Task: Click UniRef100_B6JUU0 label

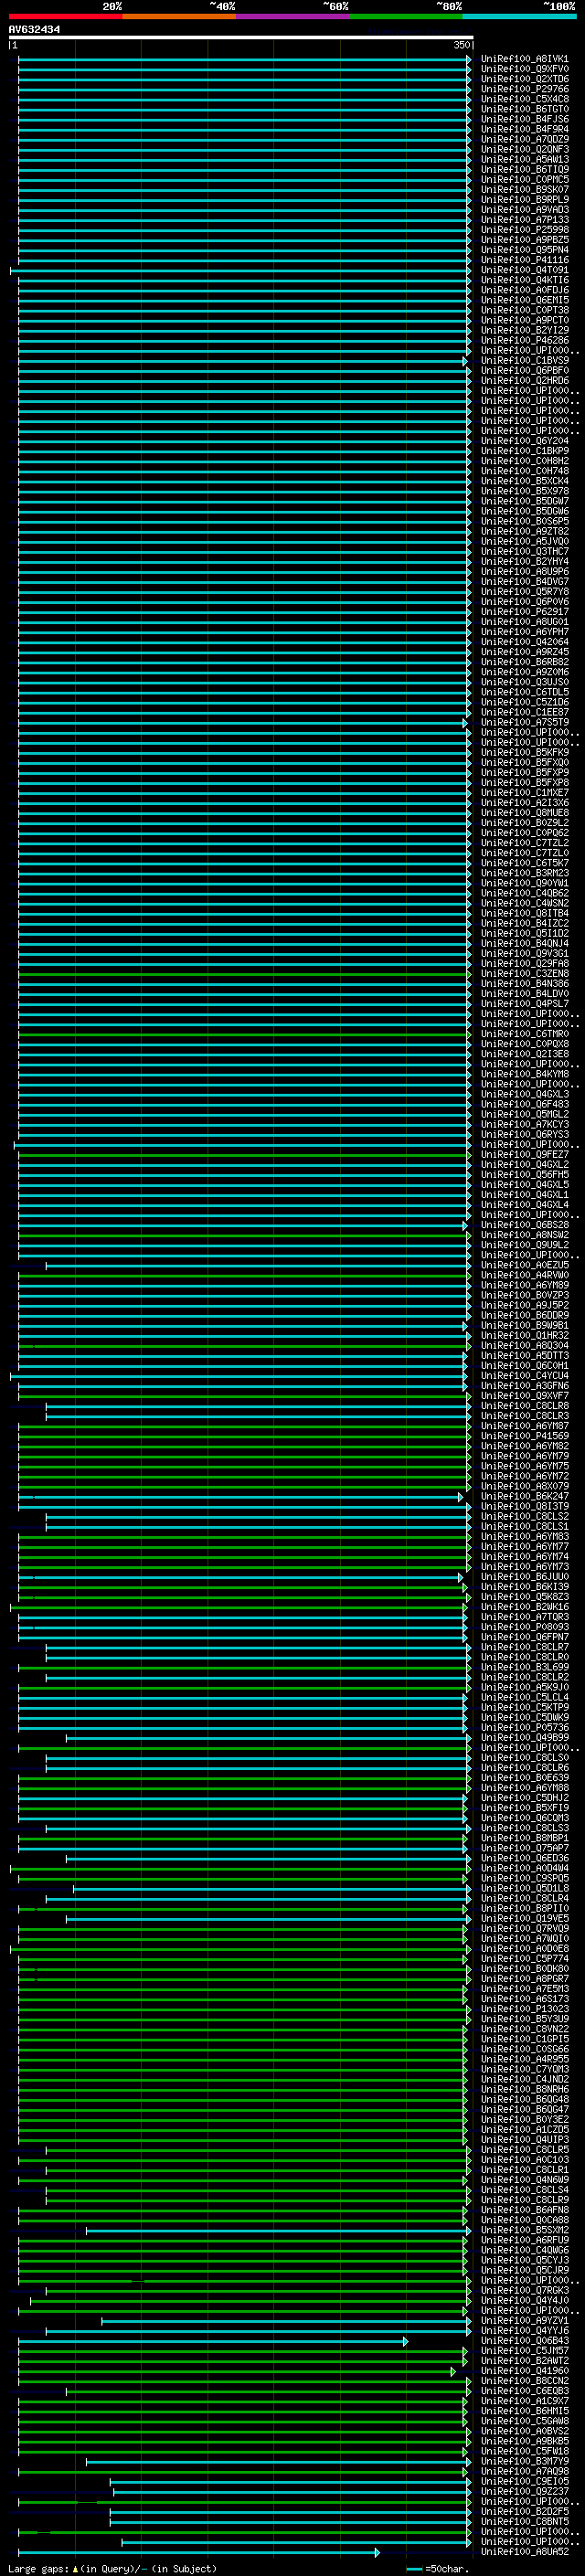Action: (x=524, y=1576)
